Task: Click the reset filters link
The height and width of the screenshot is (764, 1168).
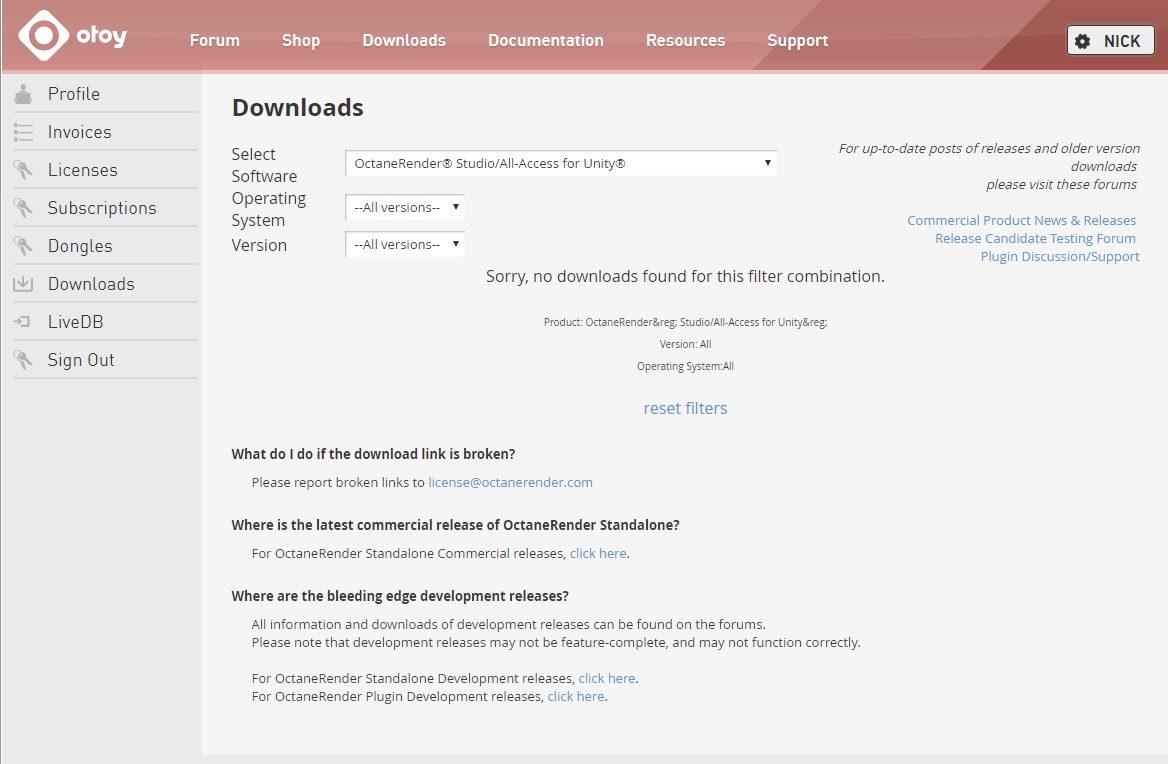Action: (x=685, y=408)
